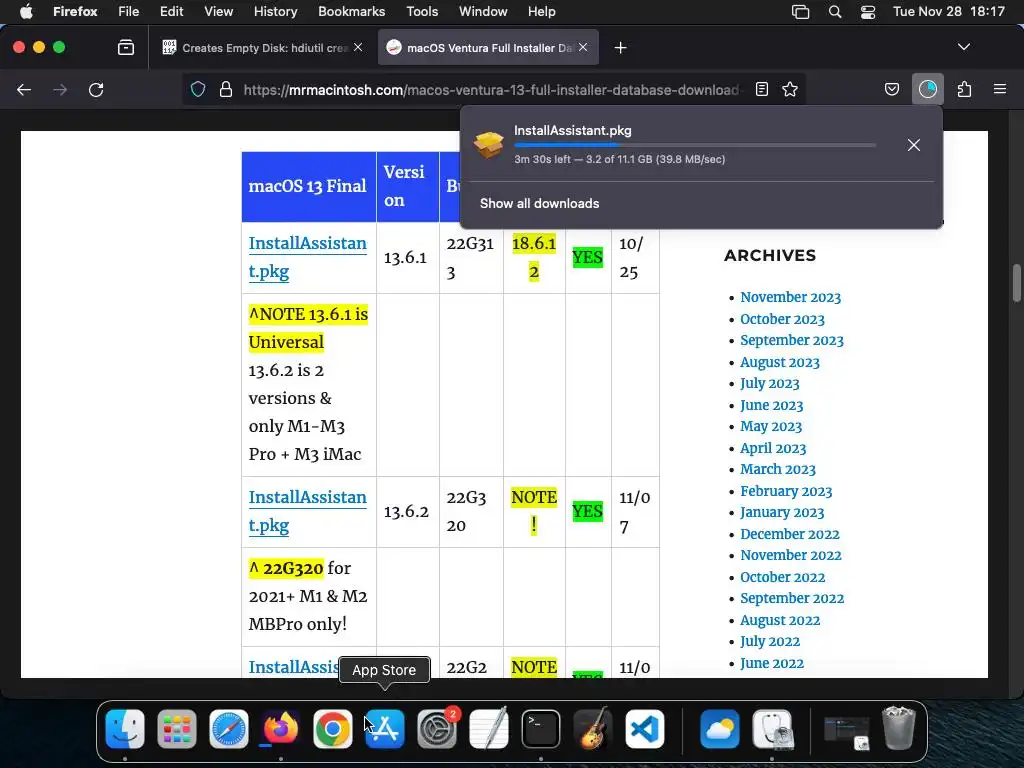
Task: Toggle reader view in the address bar
Action: (761, 89)
